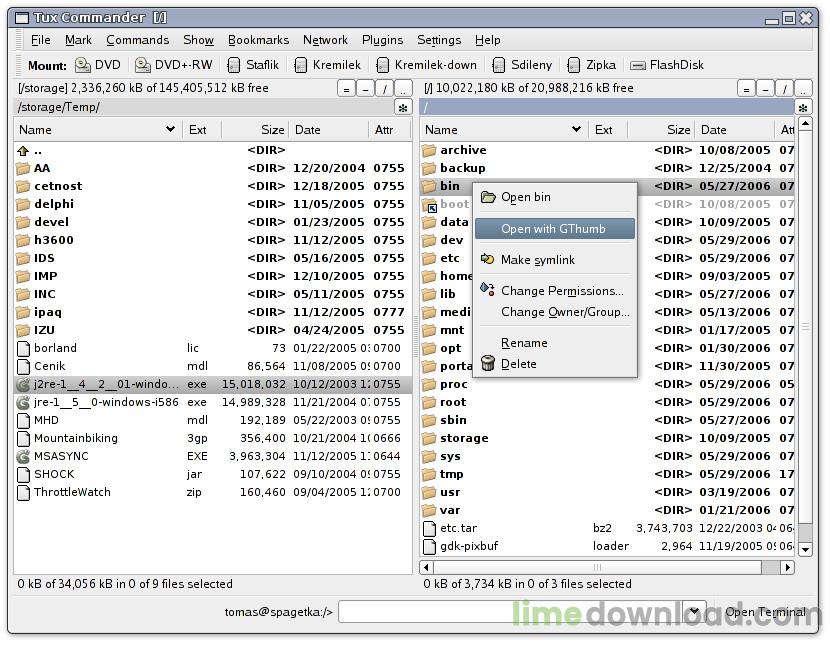Screen dimensions: 830x645
Task: Mount the DVD+-RW drive
Action: (x=173, y=65)
